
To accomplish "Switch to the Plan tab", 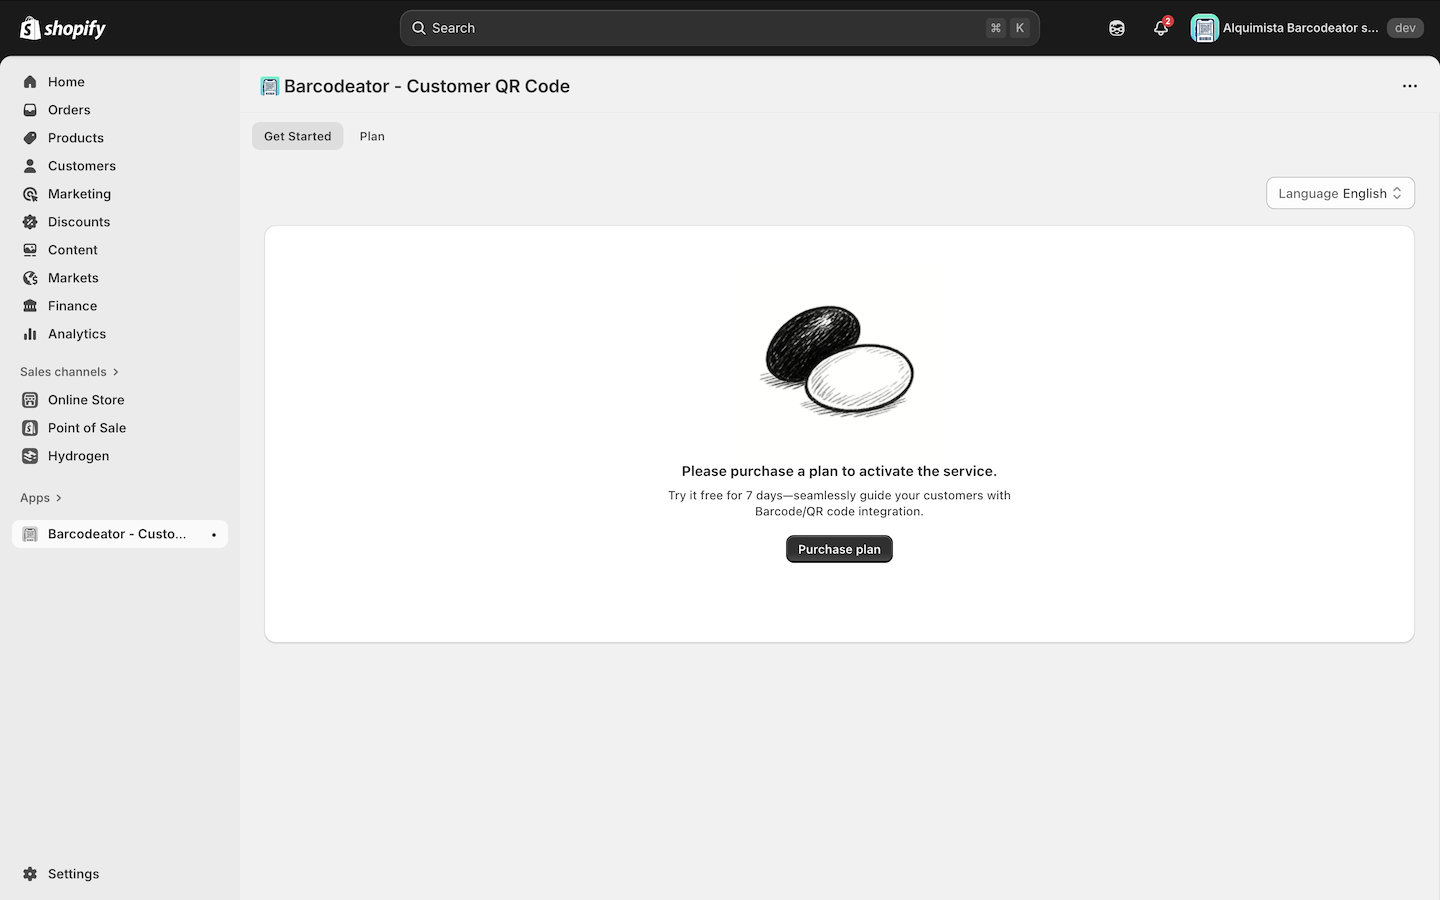I will tap(372, 136).
